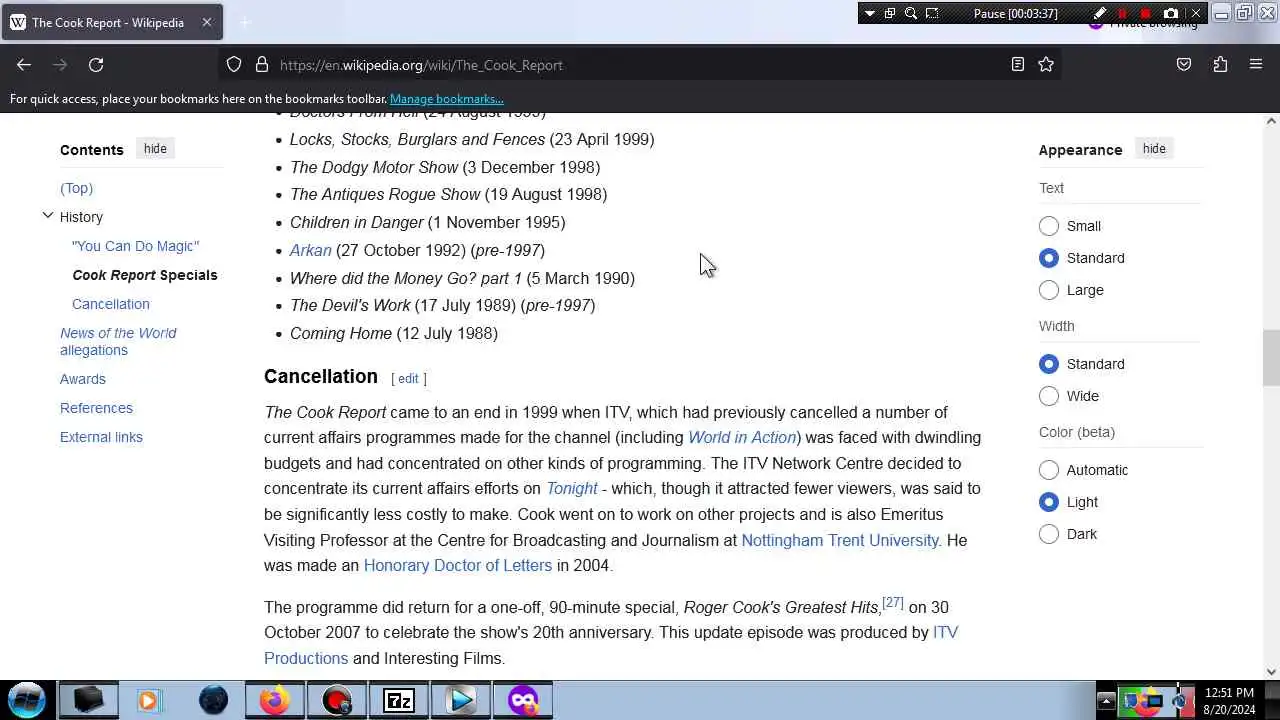Select Wide width option
This screenshot has height=720, width=1280.
pos(1049,396)
